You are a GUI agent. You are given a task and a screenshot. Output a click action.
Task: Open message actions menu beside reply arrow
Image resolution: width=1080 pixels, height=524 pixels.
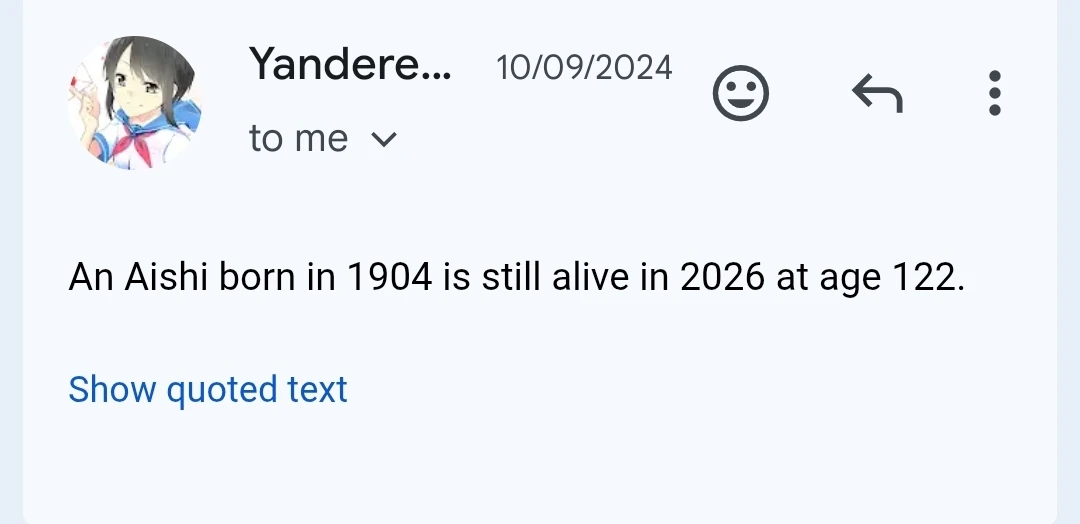click(994, 93)
